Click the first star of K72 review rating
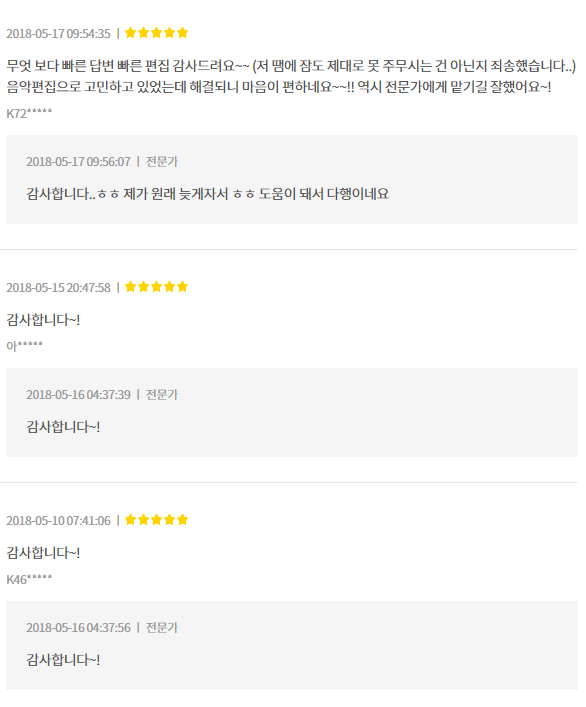The image size is (586, 707). [130, 33]
